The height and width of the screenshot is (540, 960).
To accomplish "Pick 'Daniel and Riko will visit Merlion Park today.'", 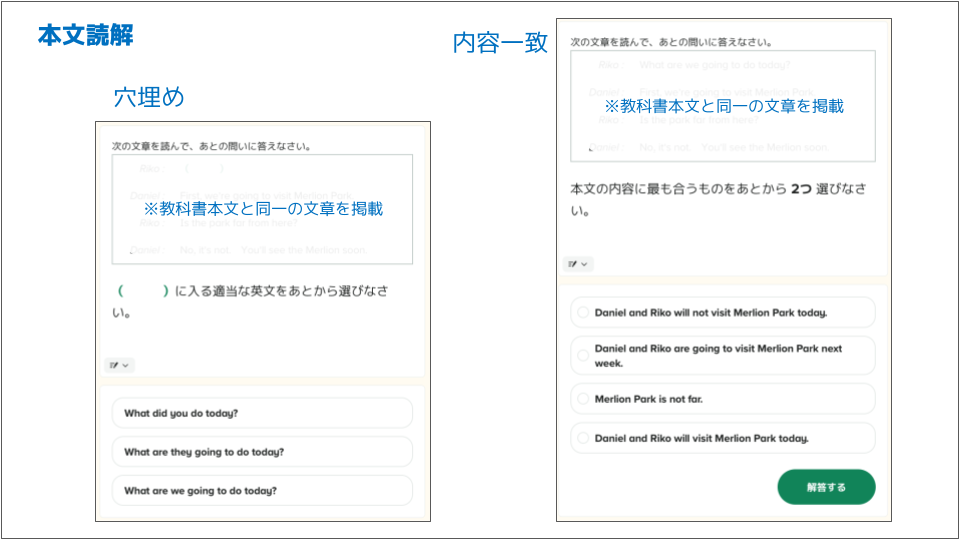I will pyautogui.click(x=722, y=438).
